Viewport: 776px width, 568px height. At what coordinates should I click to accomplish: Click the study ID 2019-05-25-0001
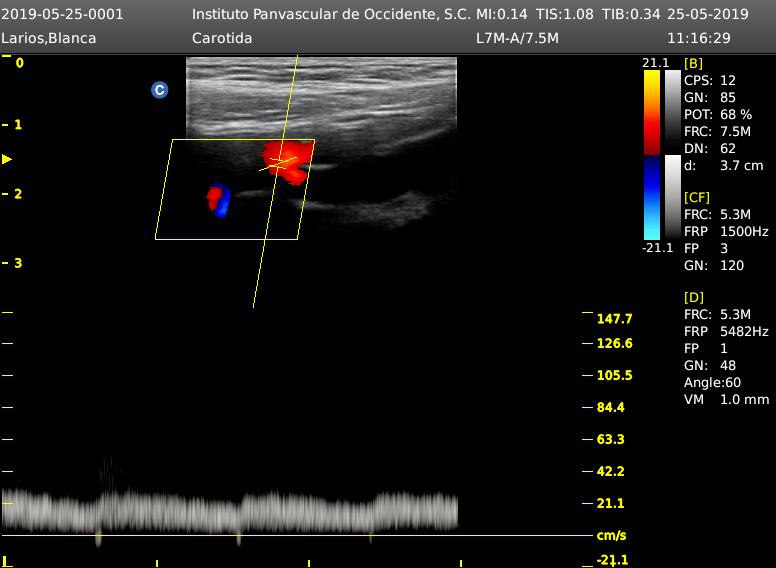62,14
